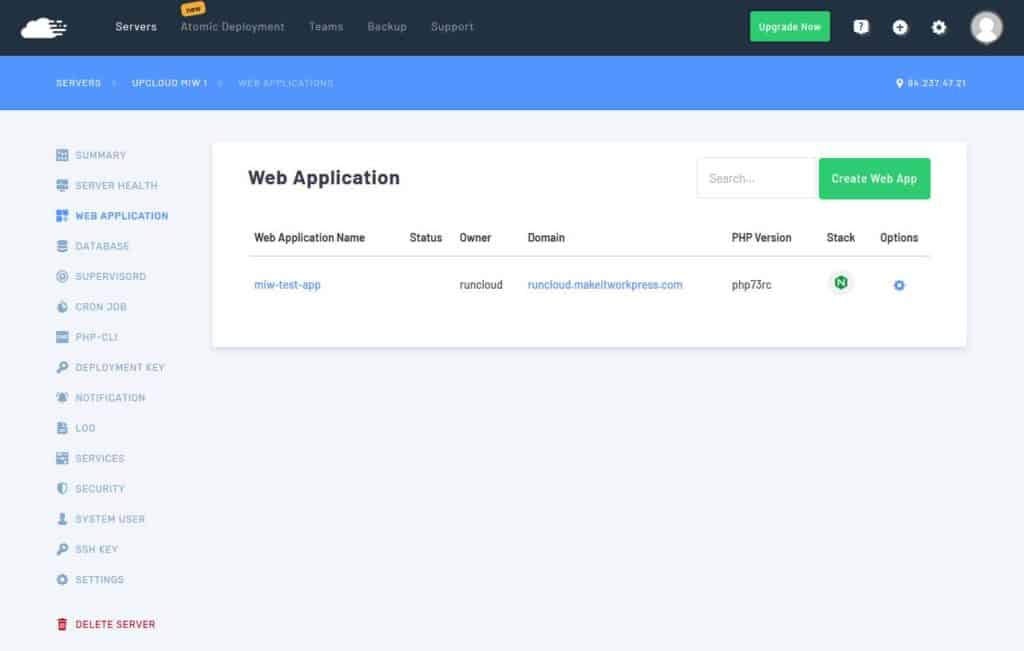This screenshot has width=1024, height=651.
Task: Click the Web Application page heading
Action: click(x=324, y=178)
